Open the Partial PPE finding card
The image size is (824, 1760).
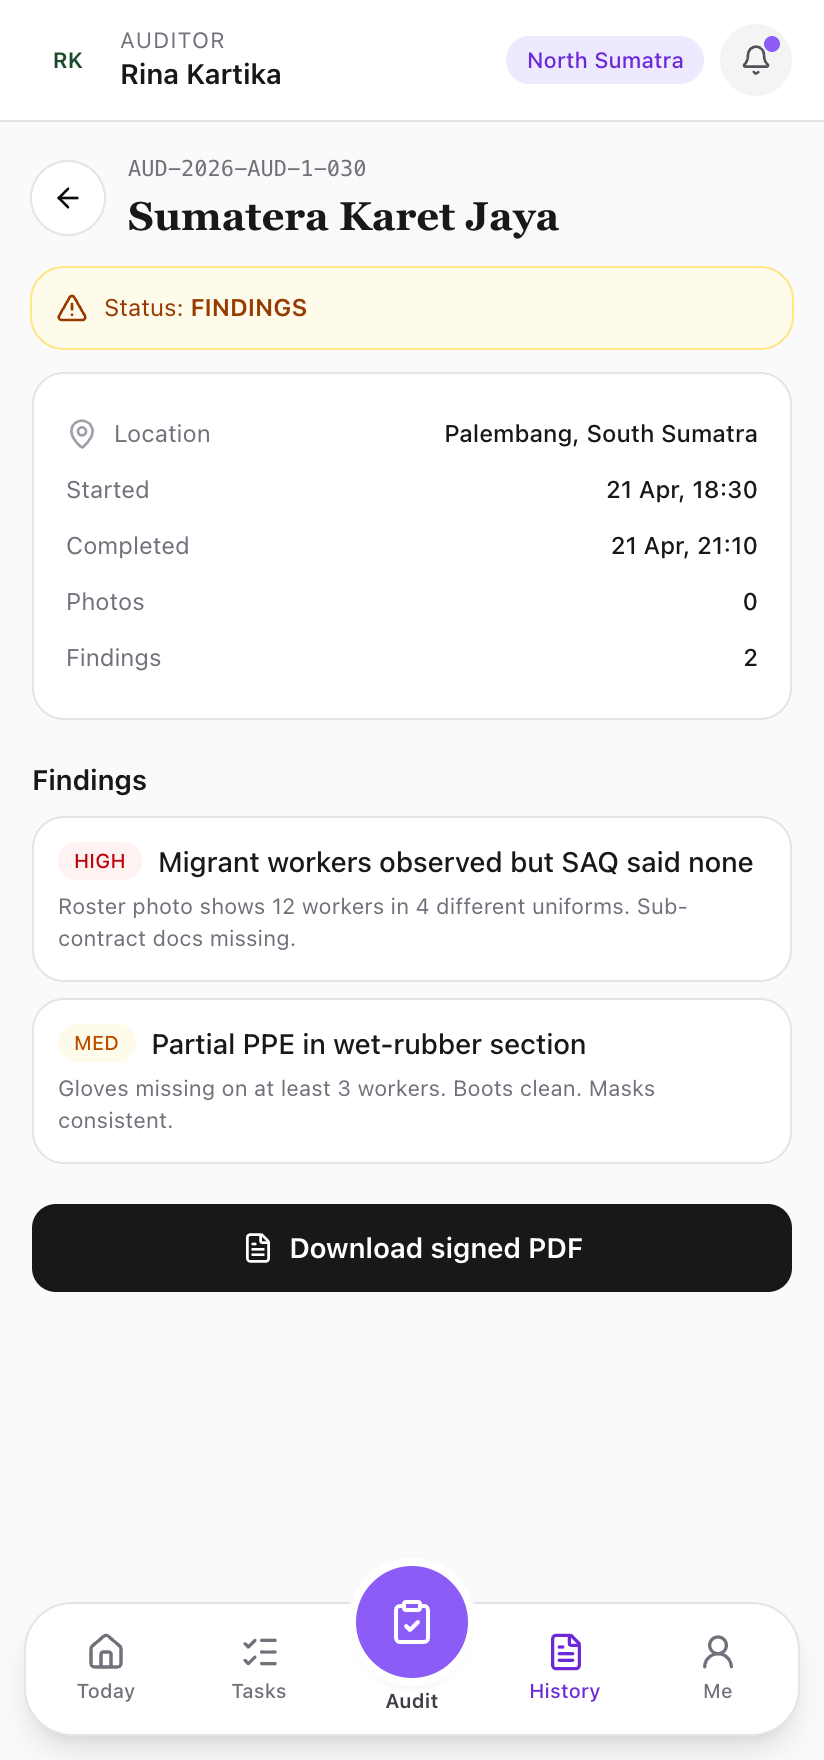pyautogui.click(x=412, y=1081)
